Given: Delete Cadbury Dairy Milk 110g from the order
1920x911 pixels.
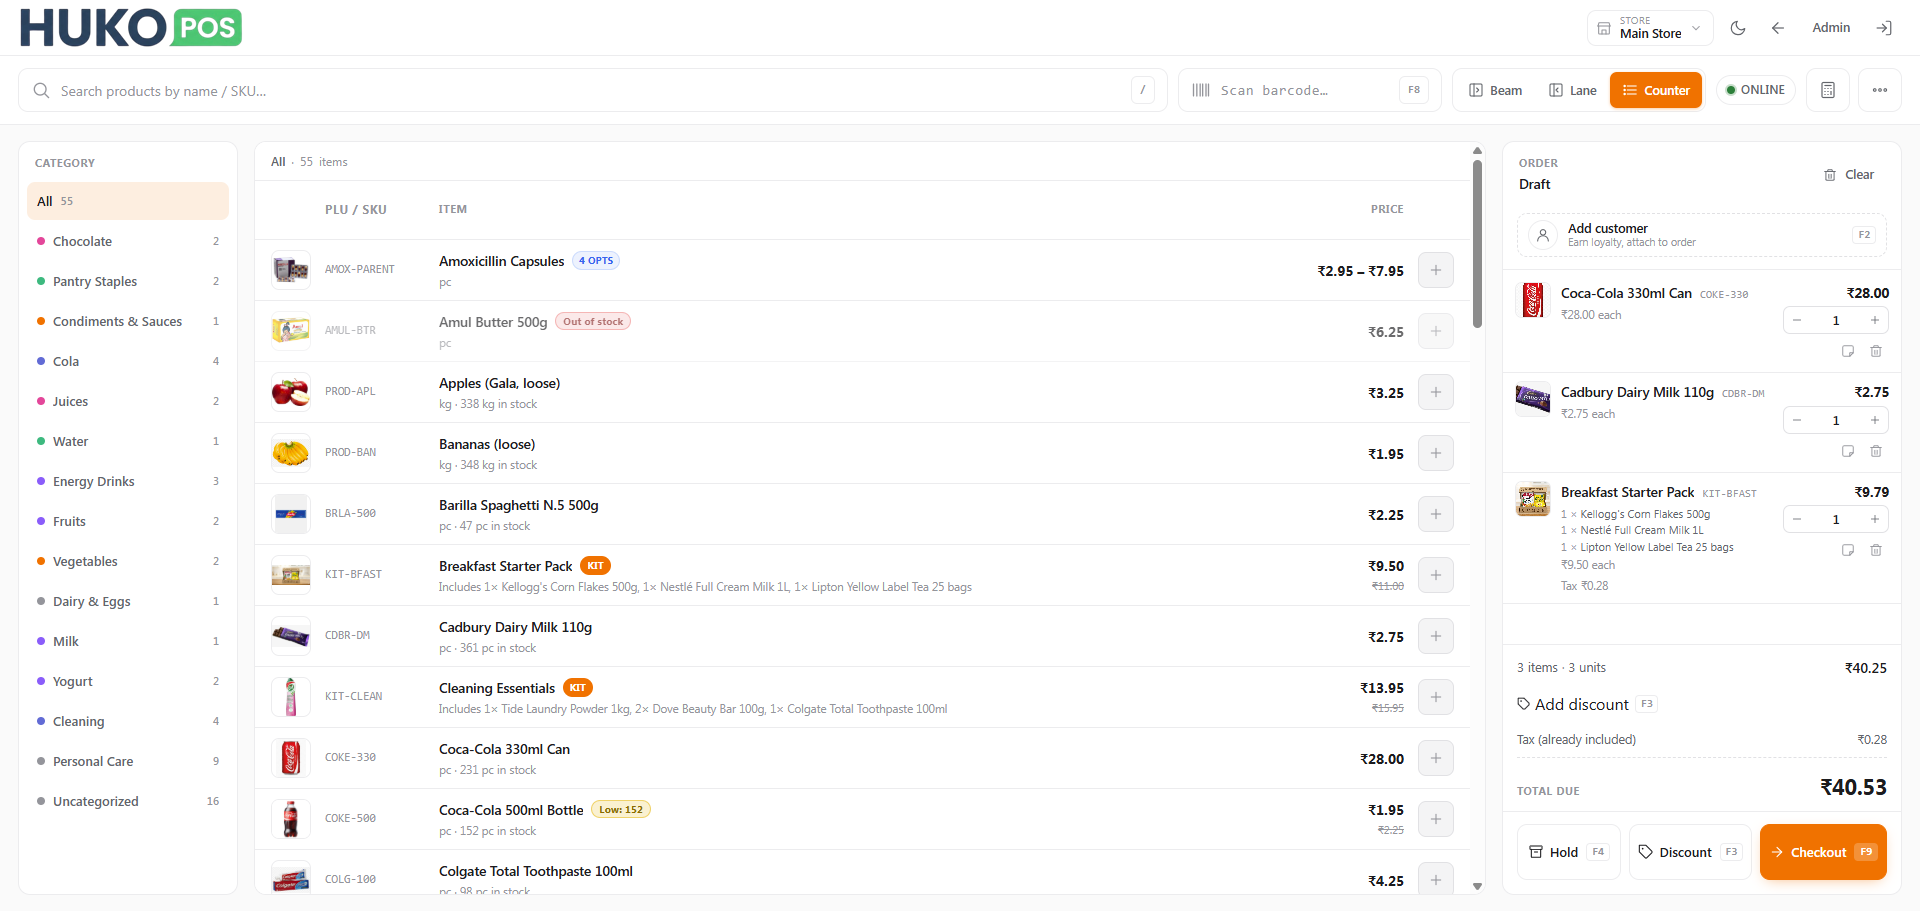Looking at the screenshot, I should point(1876,451).
